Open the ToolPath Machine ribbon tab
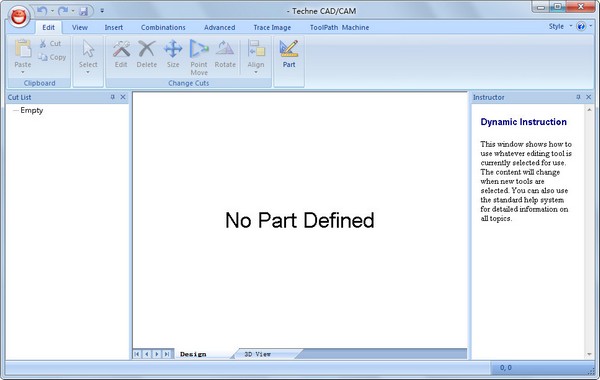600x380 pixels. pyautogui.click(x=339, y=28)
